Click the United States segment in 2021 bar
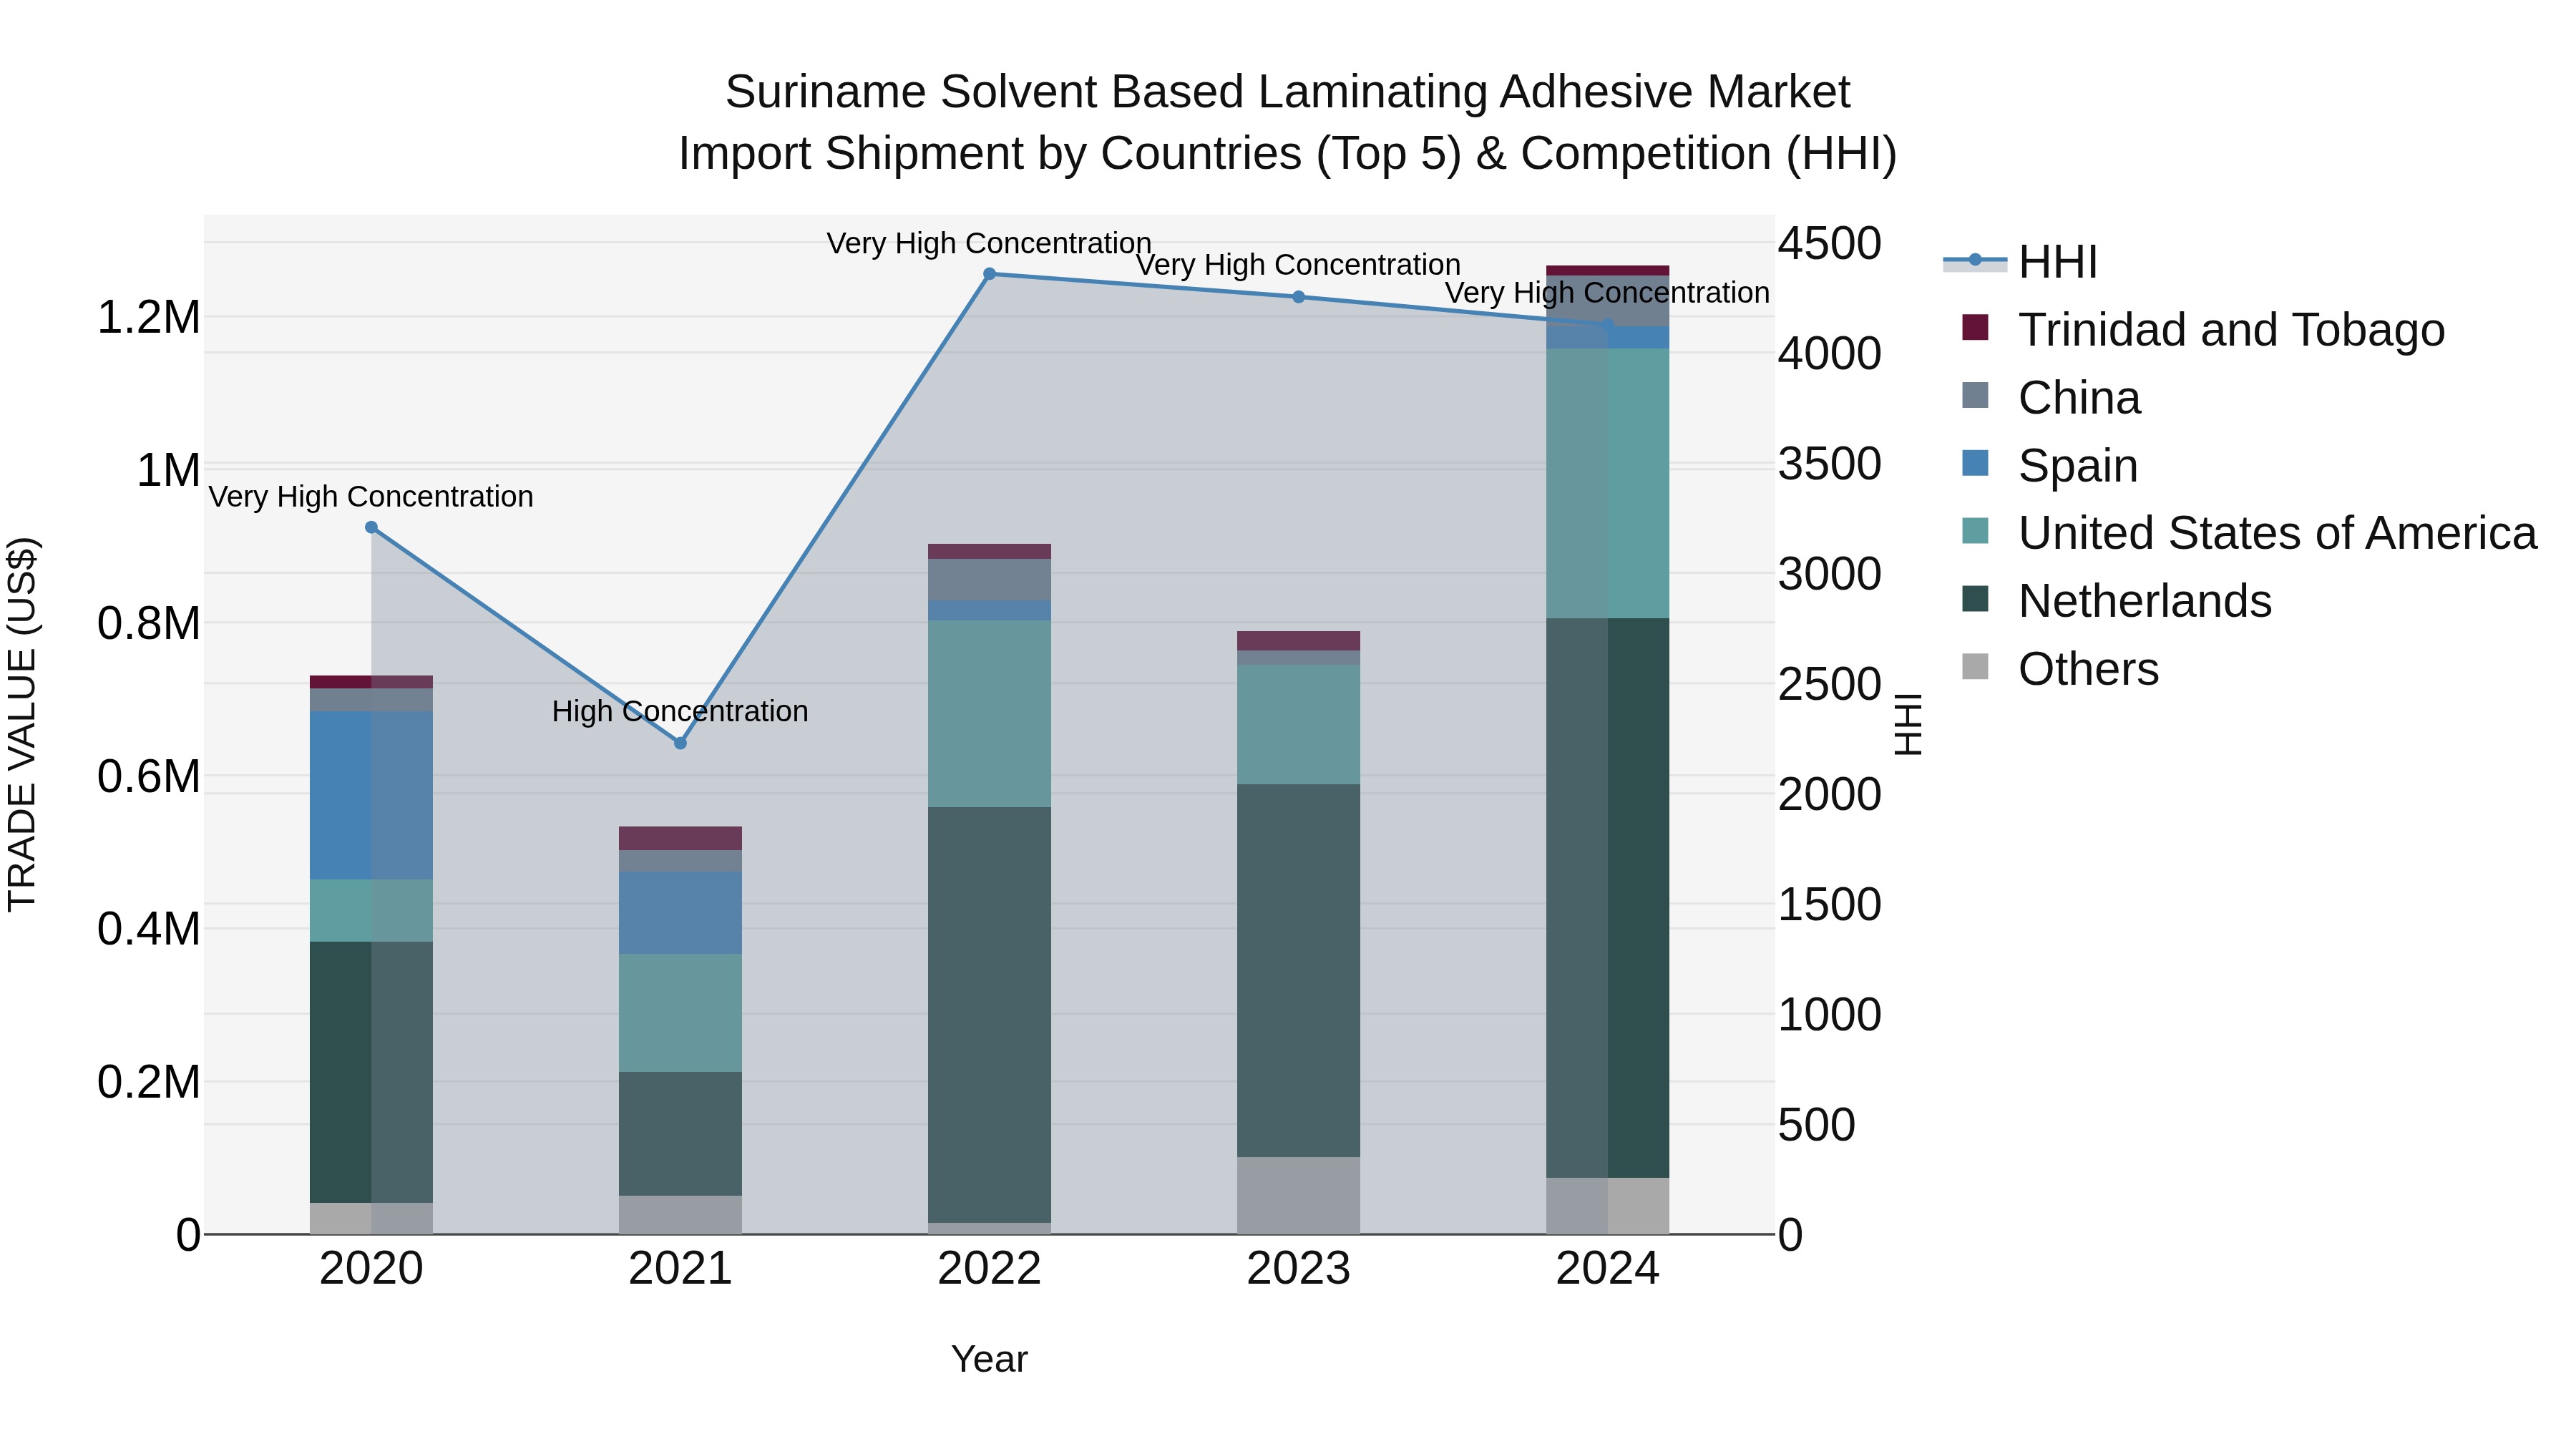 tap(680, 1013)
